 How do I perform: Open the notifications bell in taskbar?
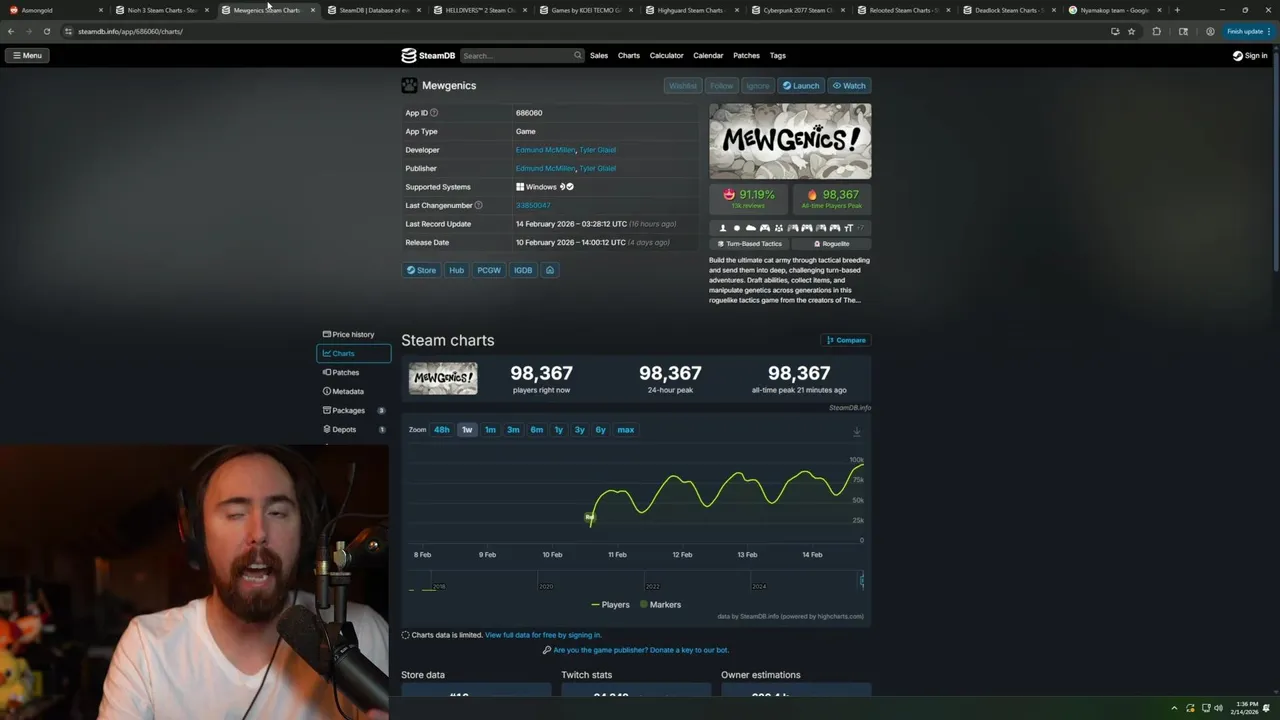pyautogui.click(x=1266, y=708)
